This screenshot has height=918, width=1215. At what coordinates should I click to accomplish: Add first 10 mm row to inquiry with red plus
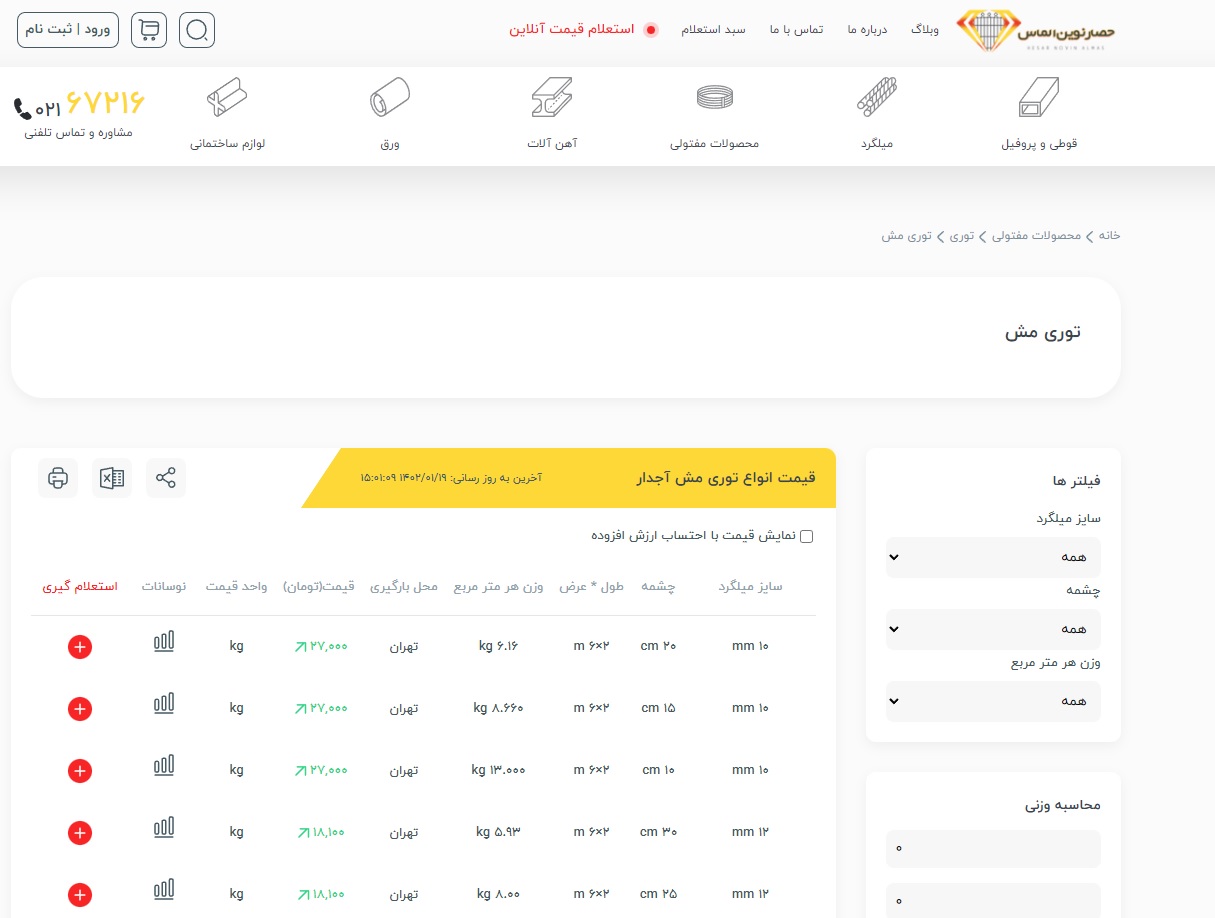(80, 647)
